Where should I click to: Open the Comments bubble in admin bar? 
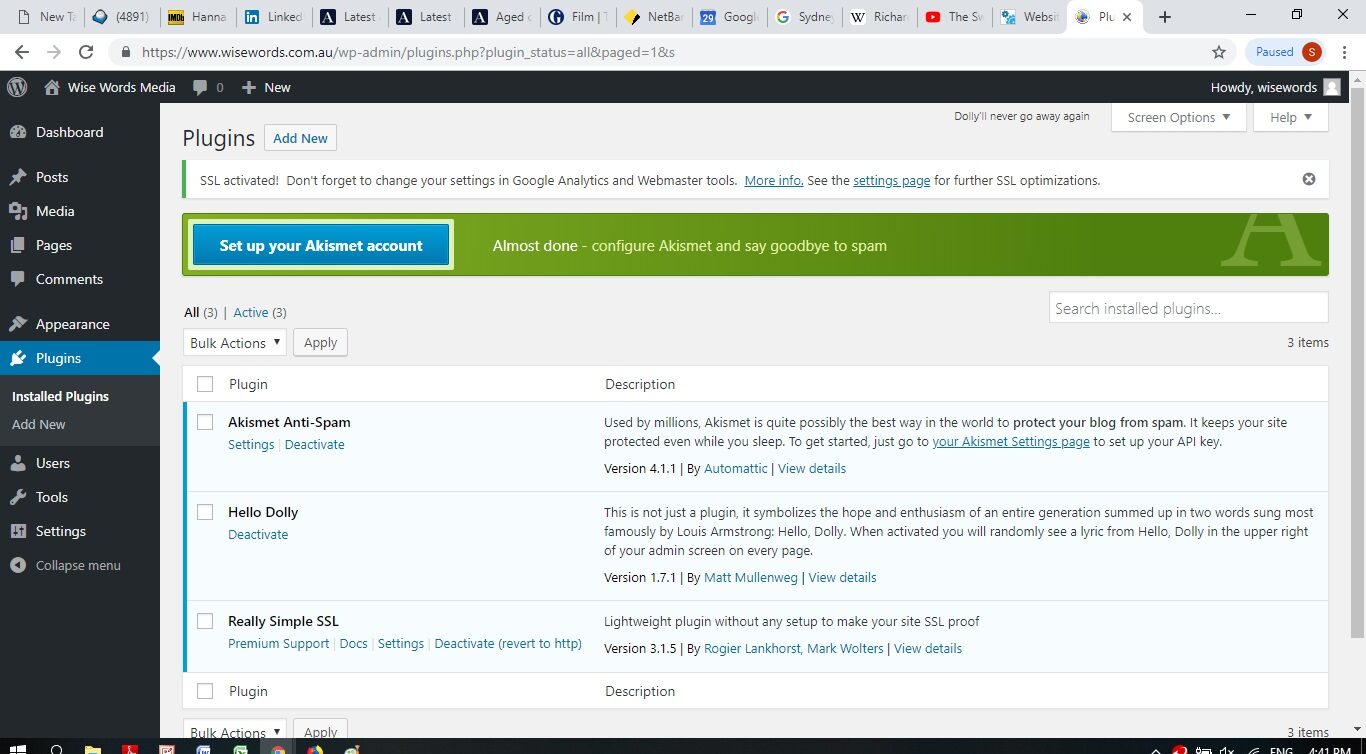(208, 87)
